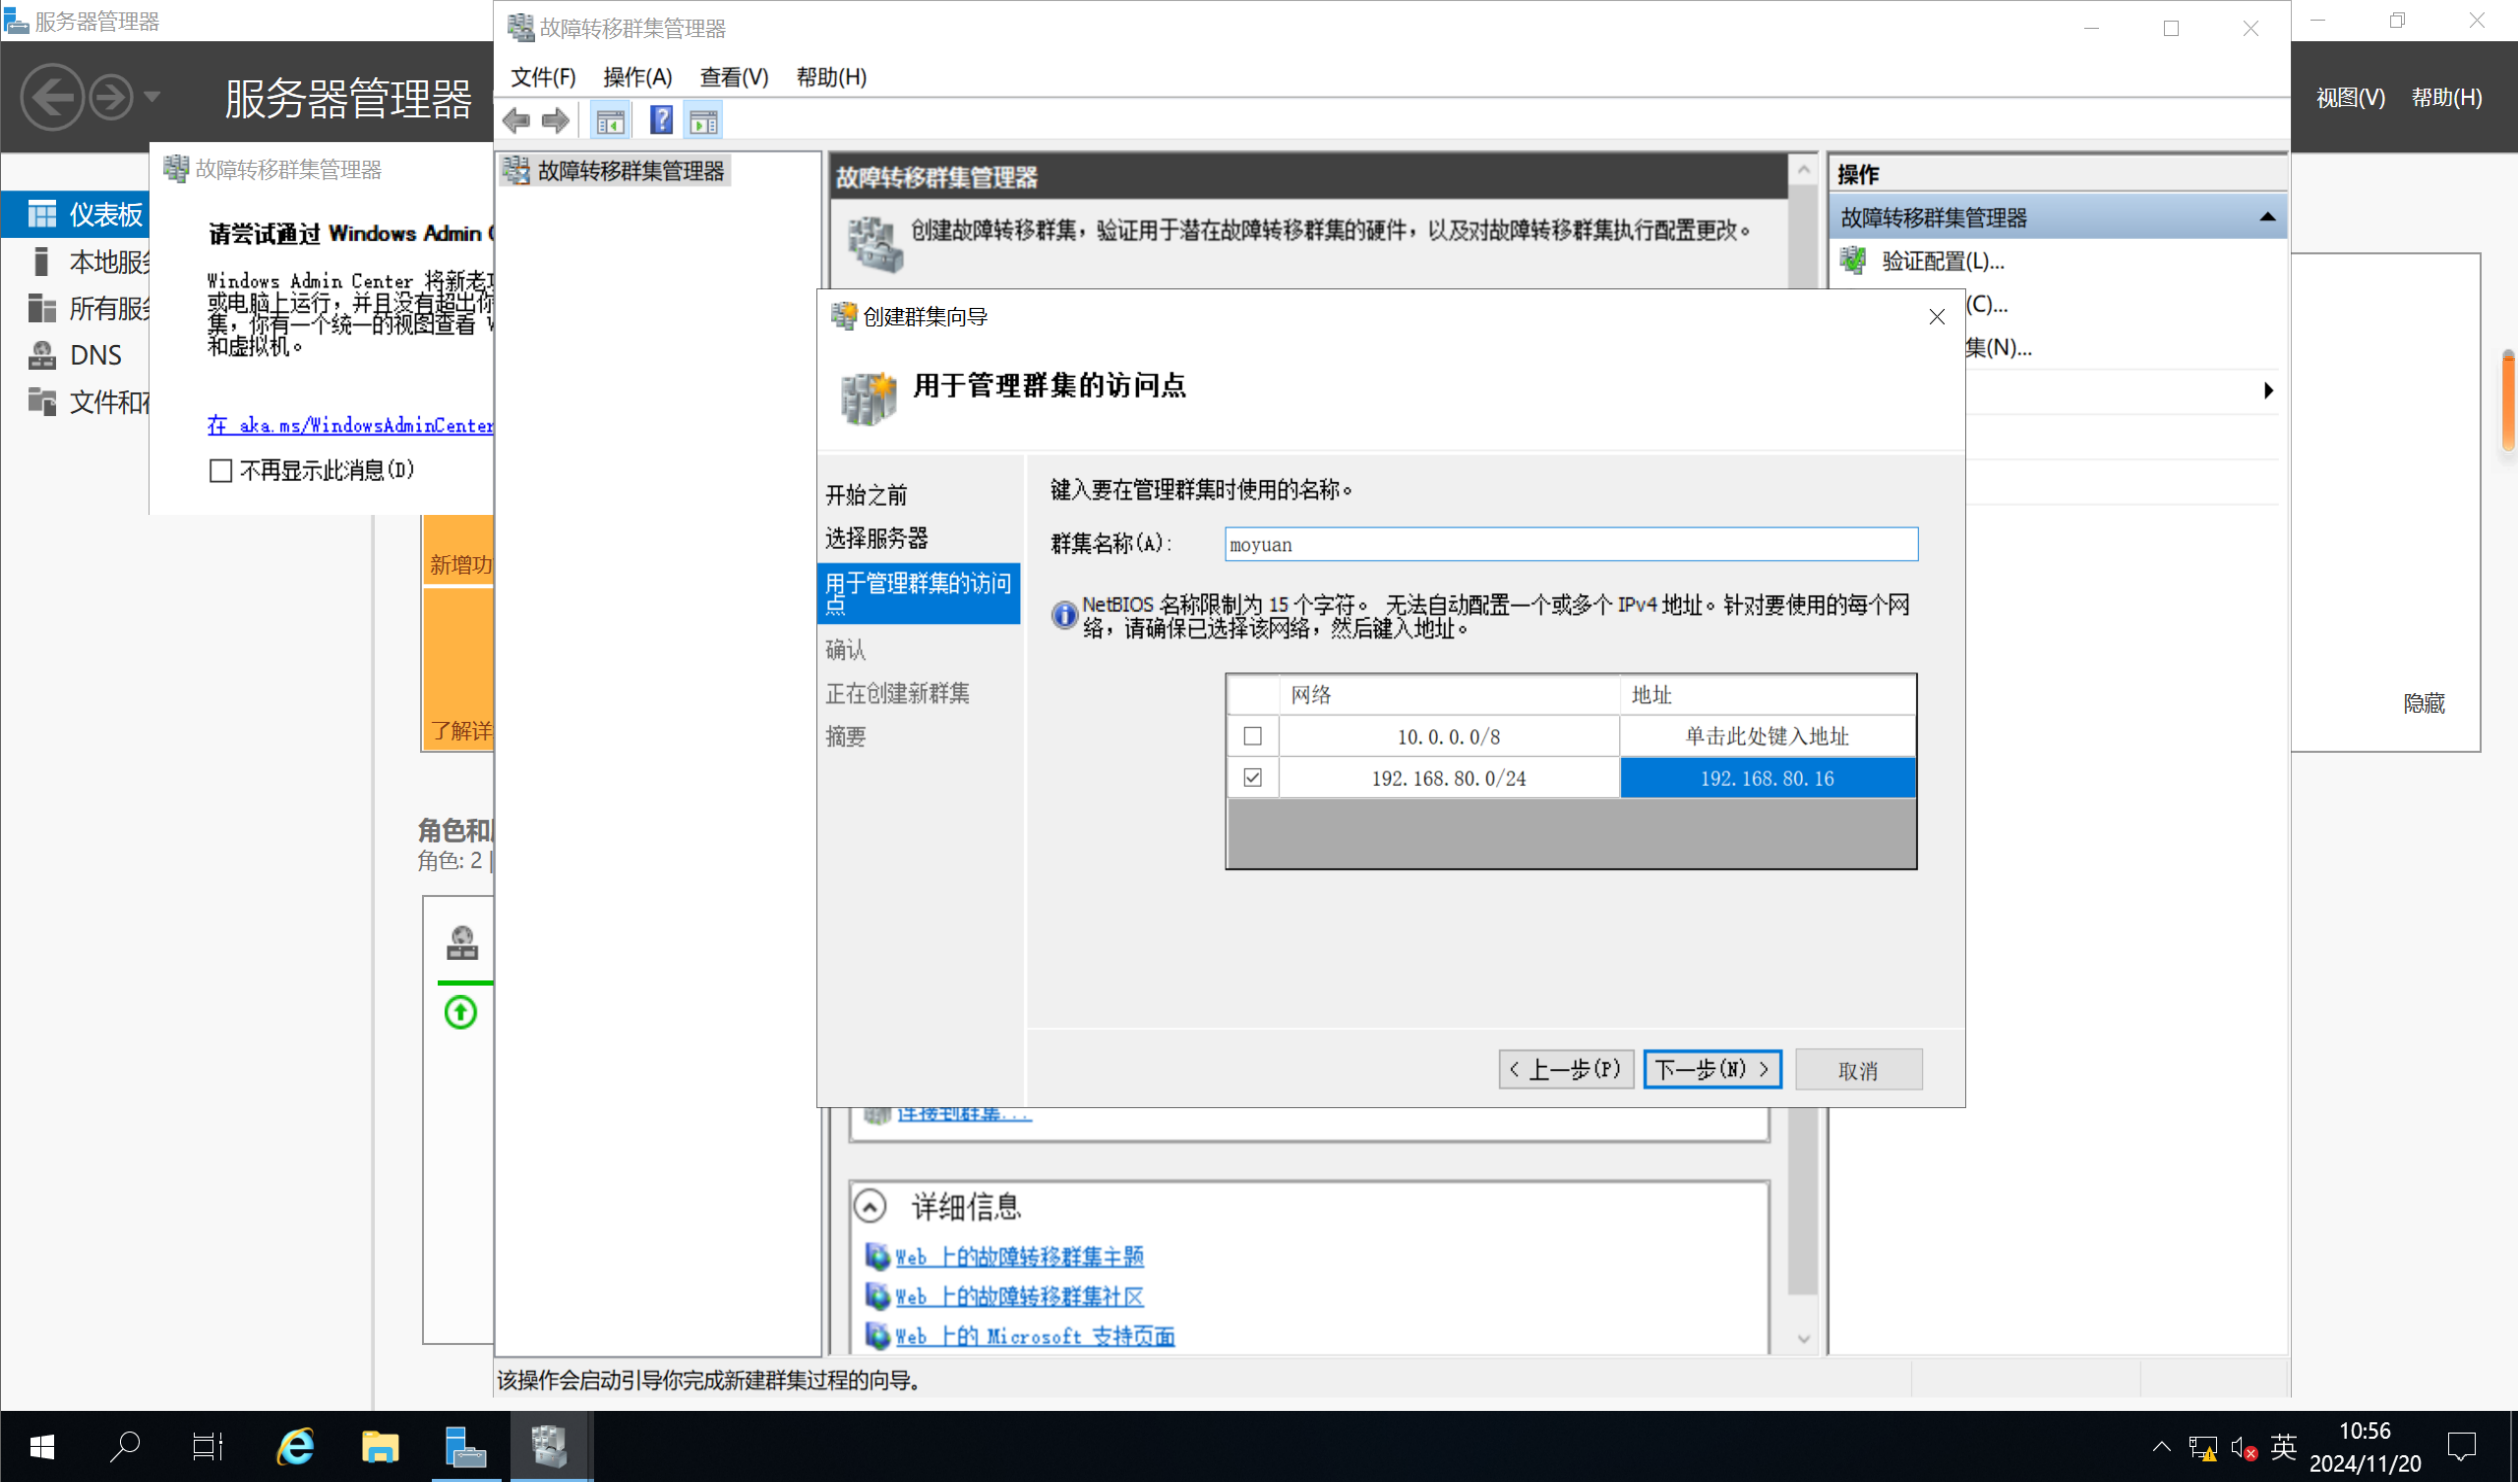Uncheck the 192.168.80.0/24 network checkbox
This screenshot has height=1482, width=2518.
pyautogui.click(x=1253, y=777)
